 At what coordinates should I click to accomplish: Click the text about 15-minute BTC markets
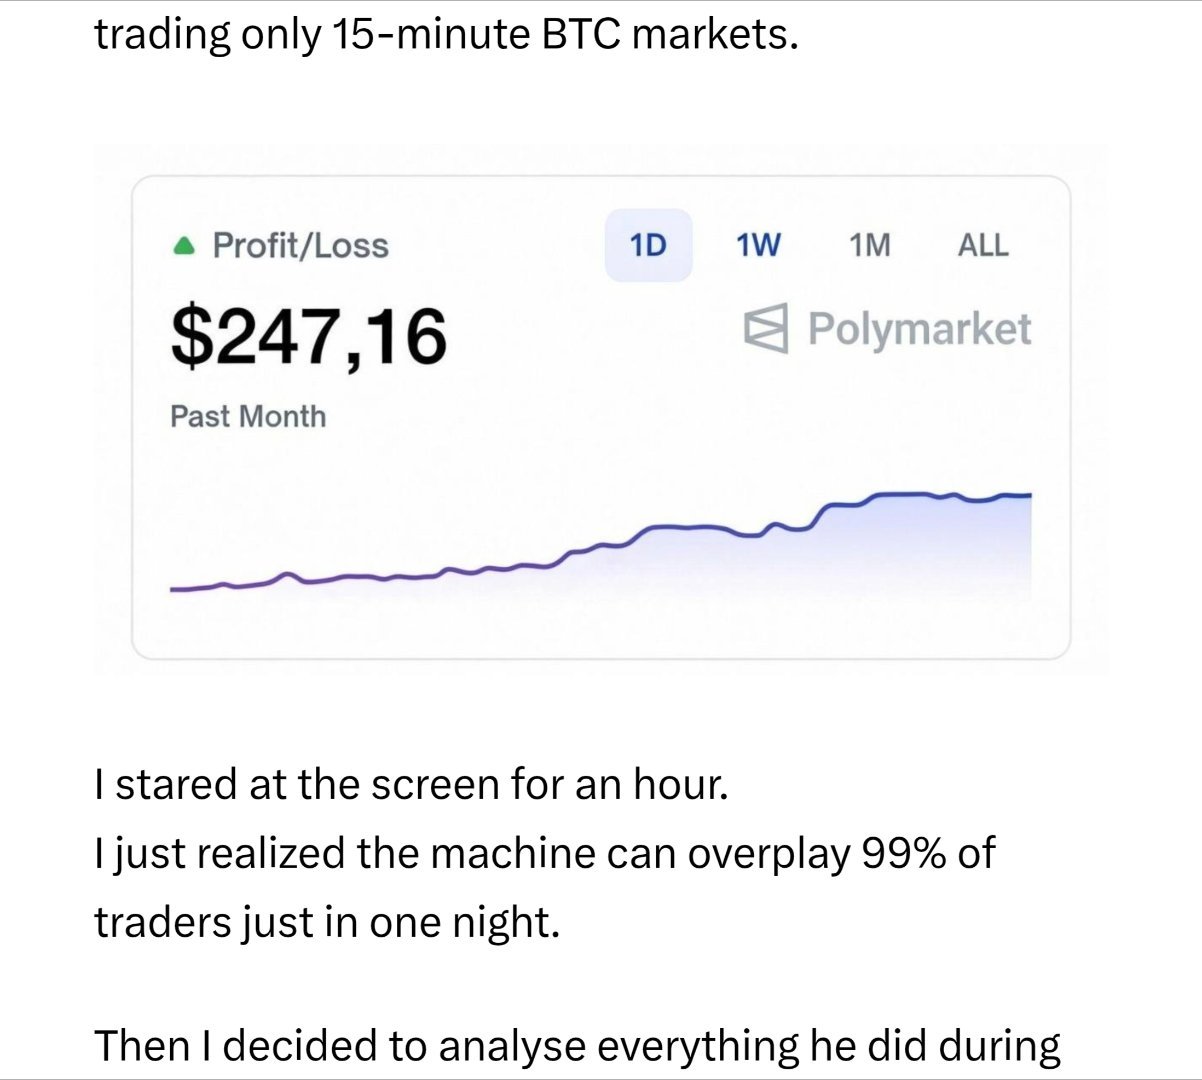click(x=445, y=33)
